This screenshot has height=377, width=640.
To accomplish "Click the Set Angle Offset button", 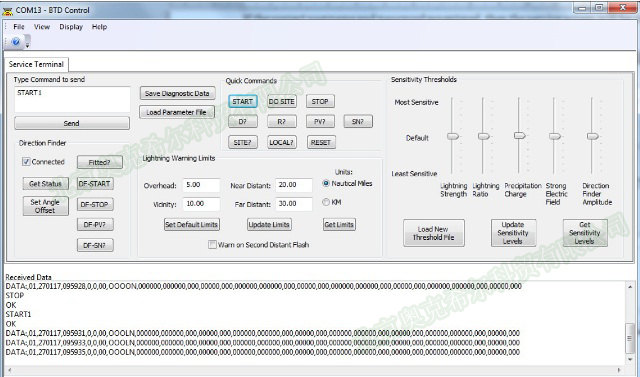I will click(x=45, y=206).
